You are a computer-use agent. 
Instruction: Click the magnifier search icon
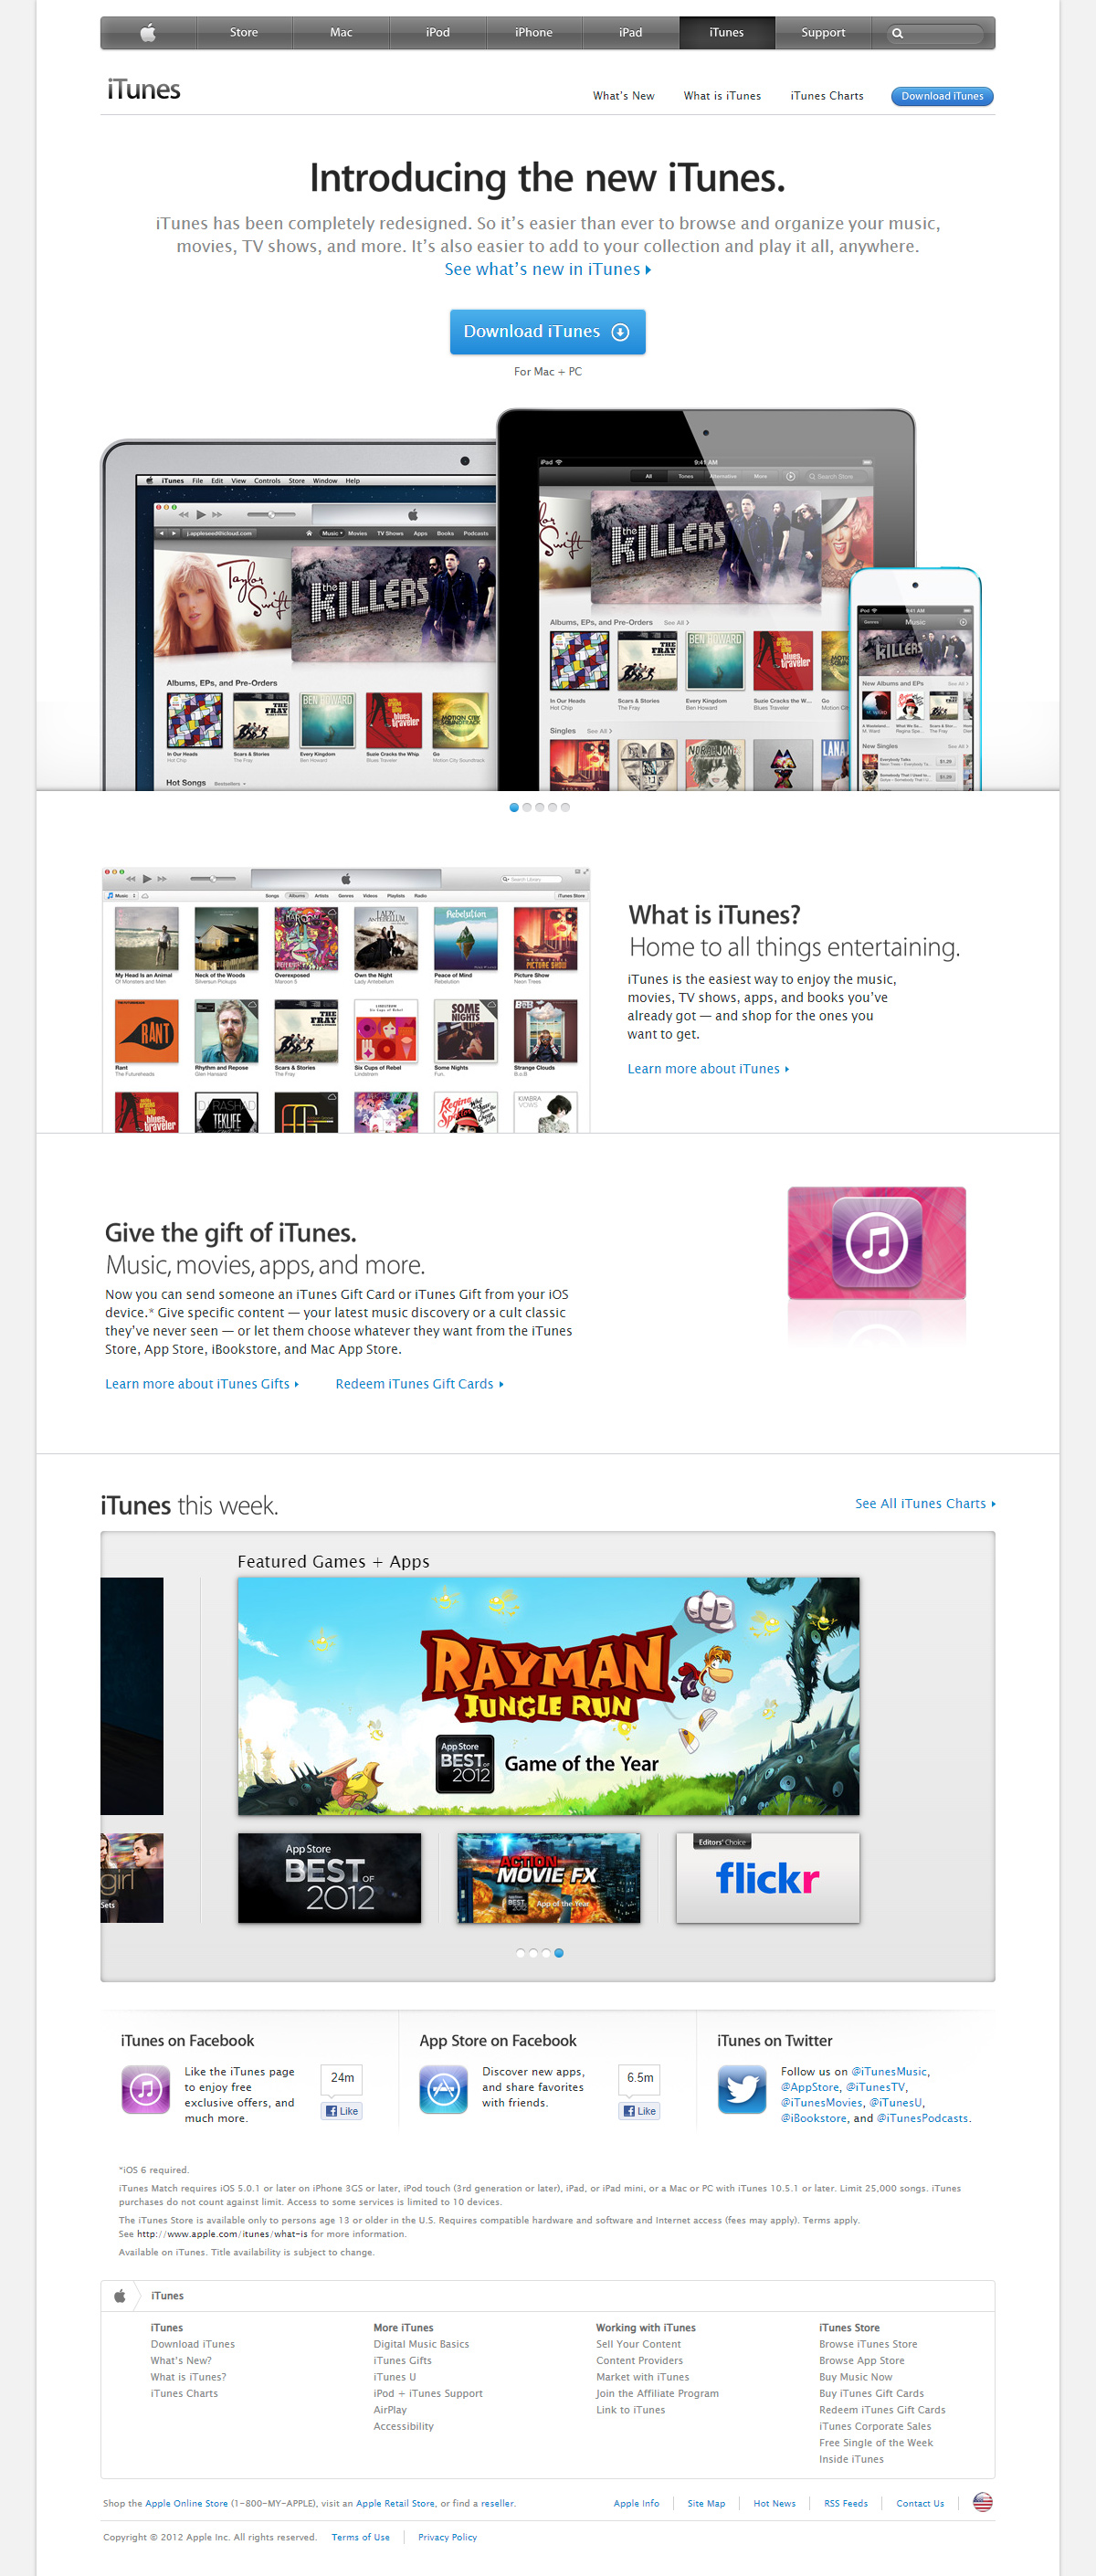[897, 33]
